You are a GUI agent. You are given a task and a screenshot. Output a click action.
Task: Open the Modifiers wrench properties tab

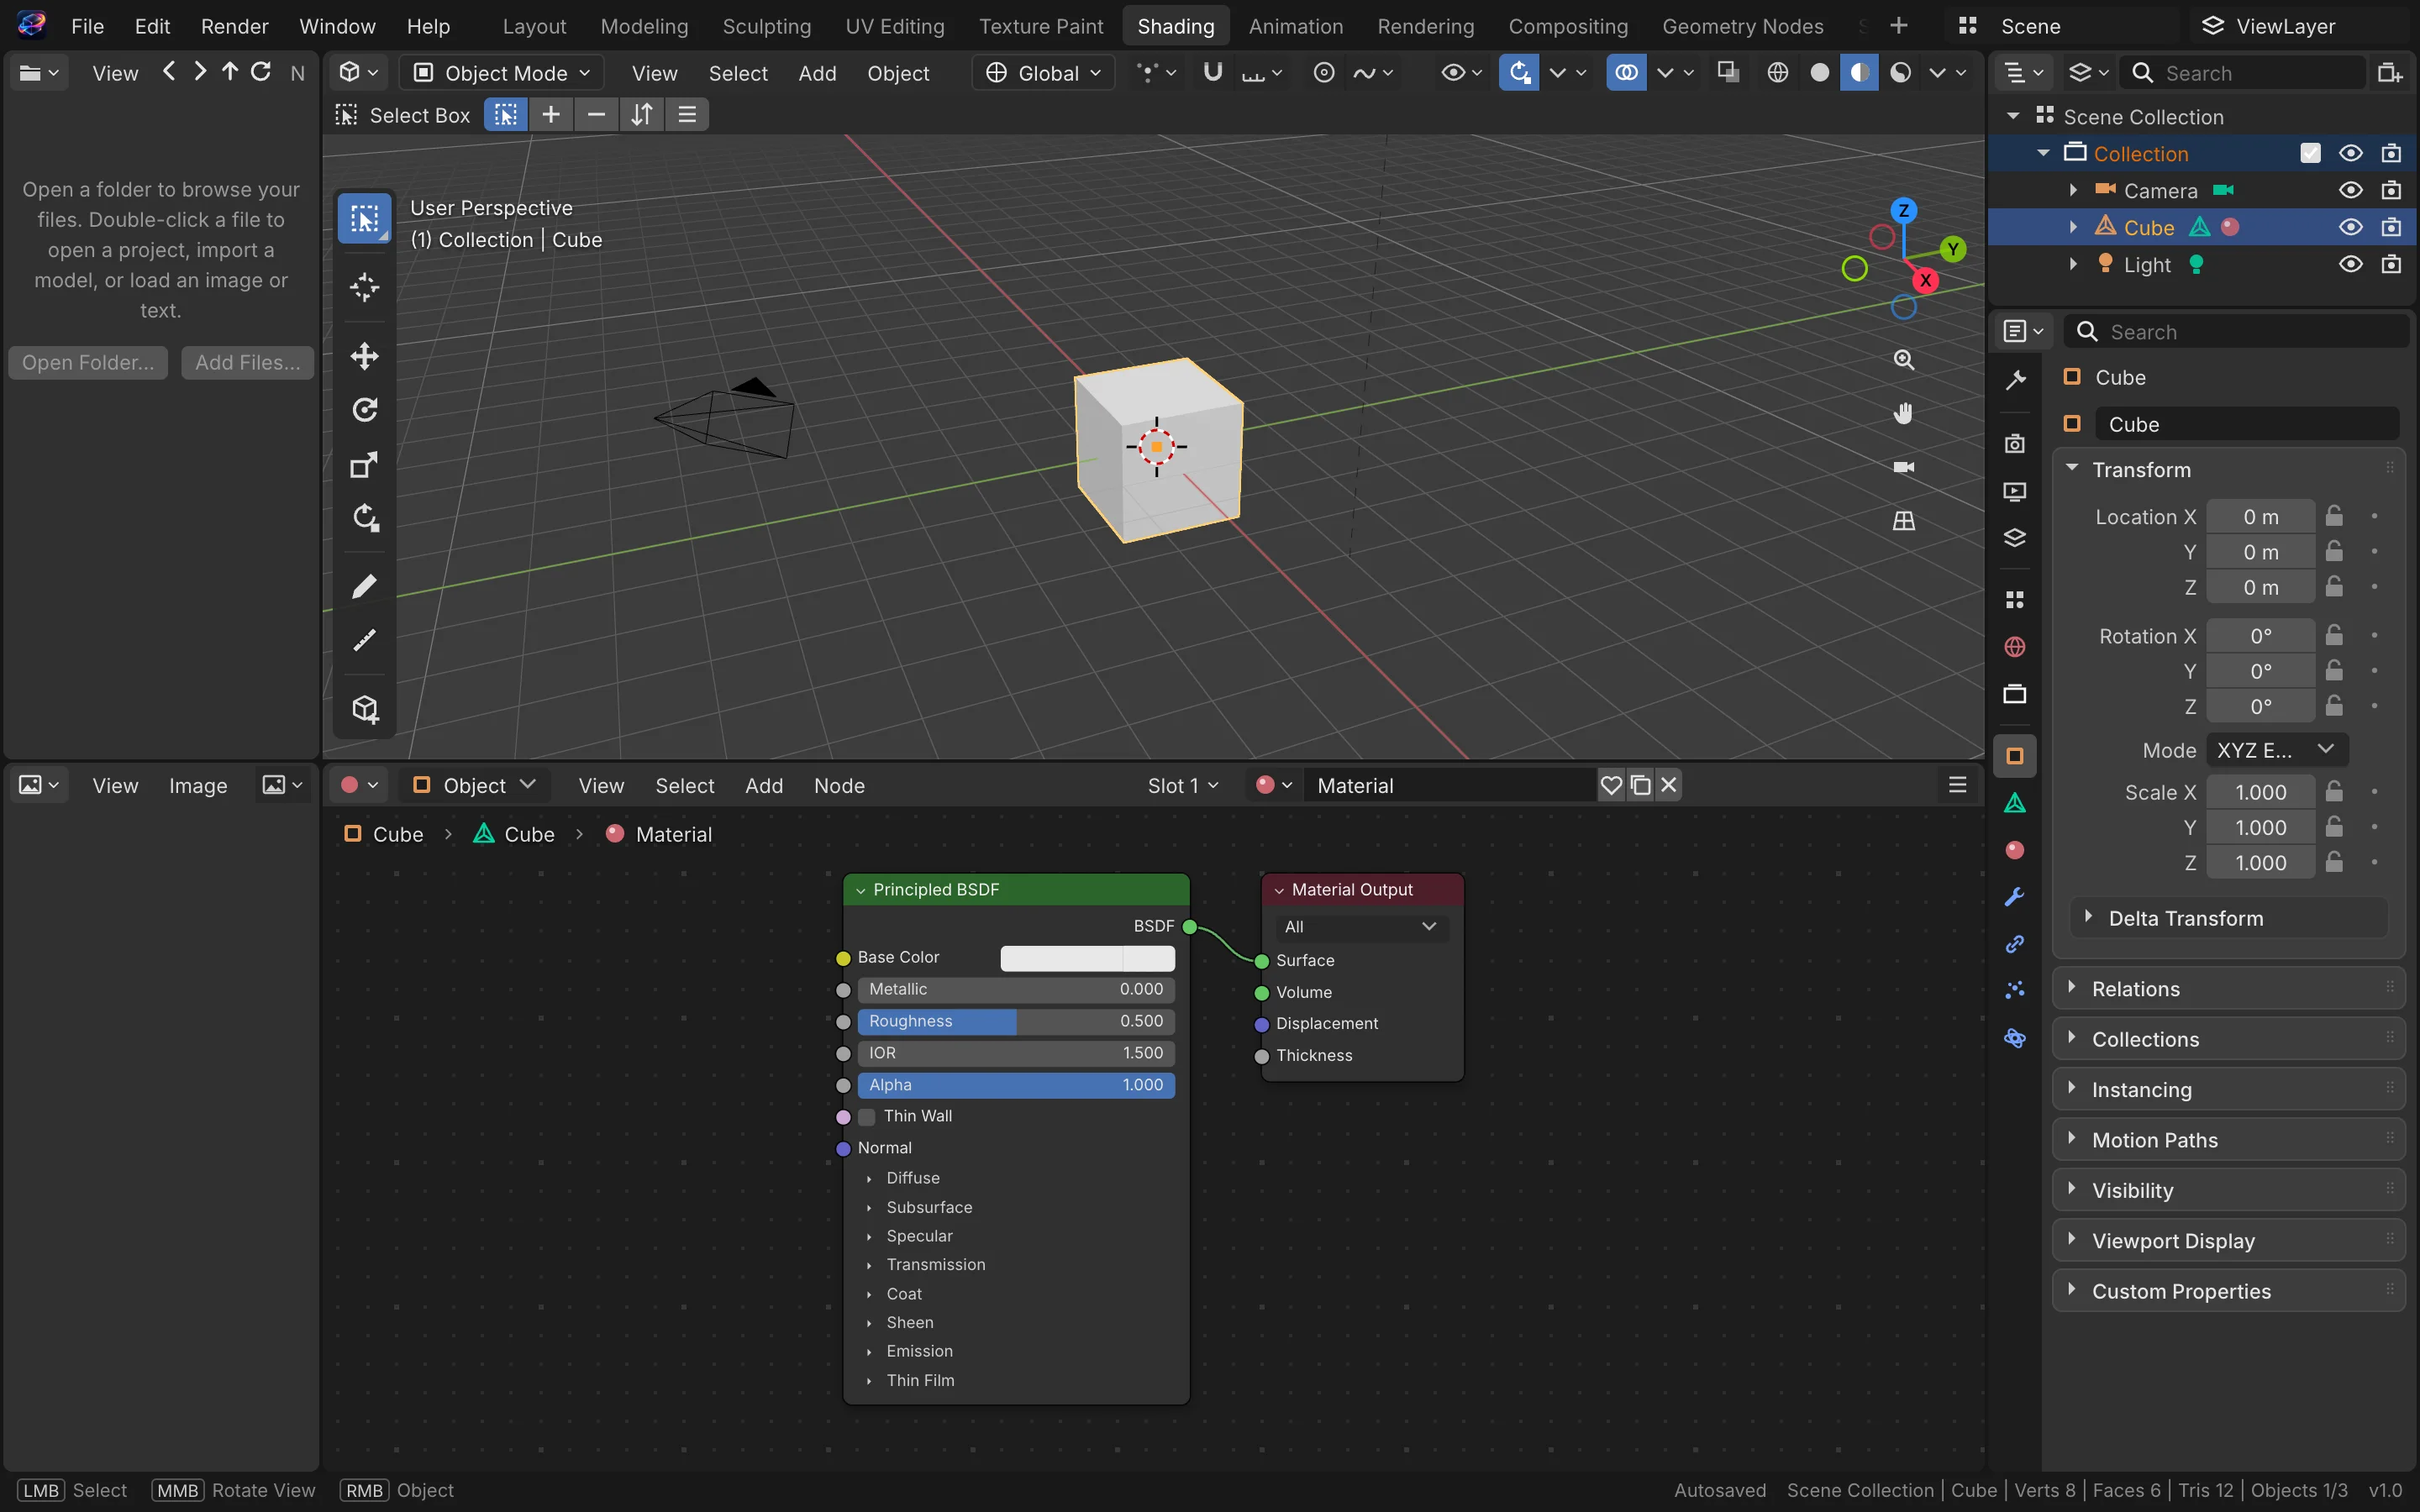(2015, 897)
